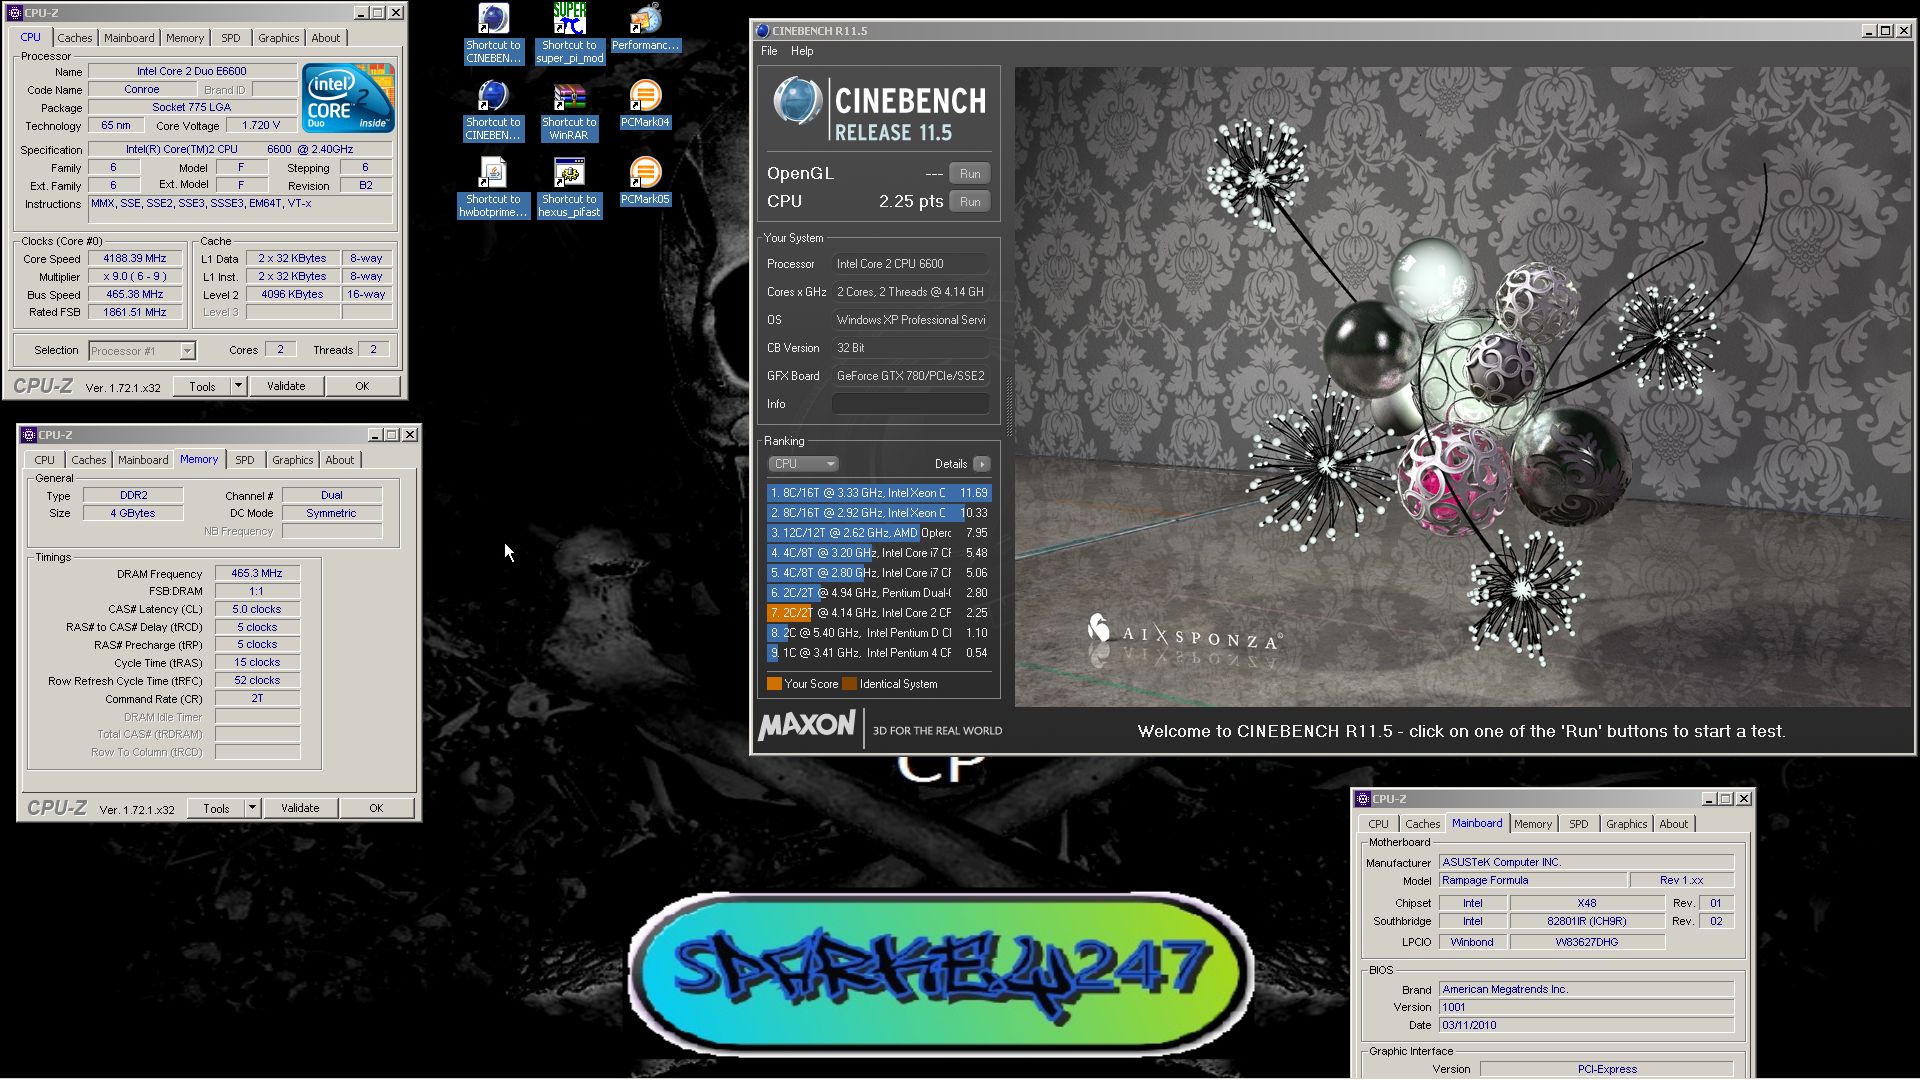1920x1080 pixels.
Task: Click the Cinebench rendered scene image
Action: (x=1463, y=387)
